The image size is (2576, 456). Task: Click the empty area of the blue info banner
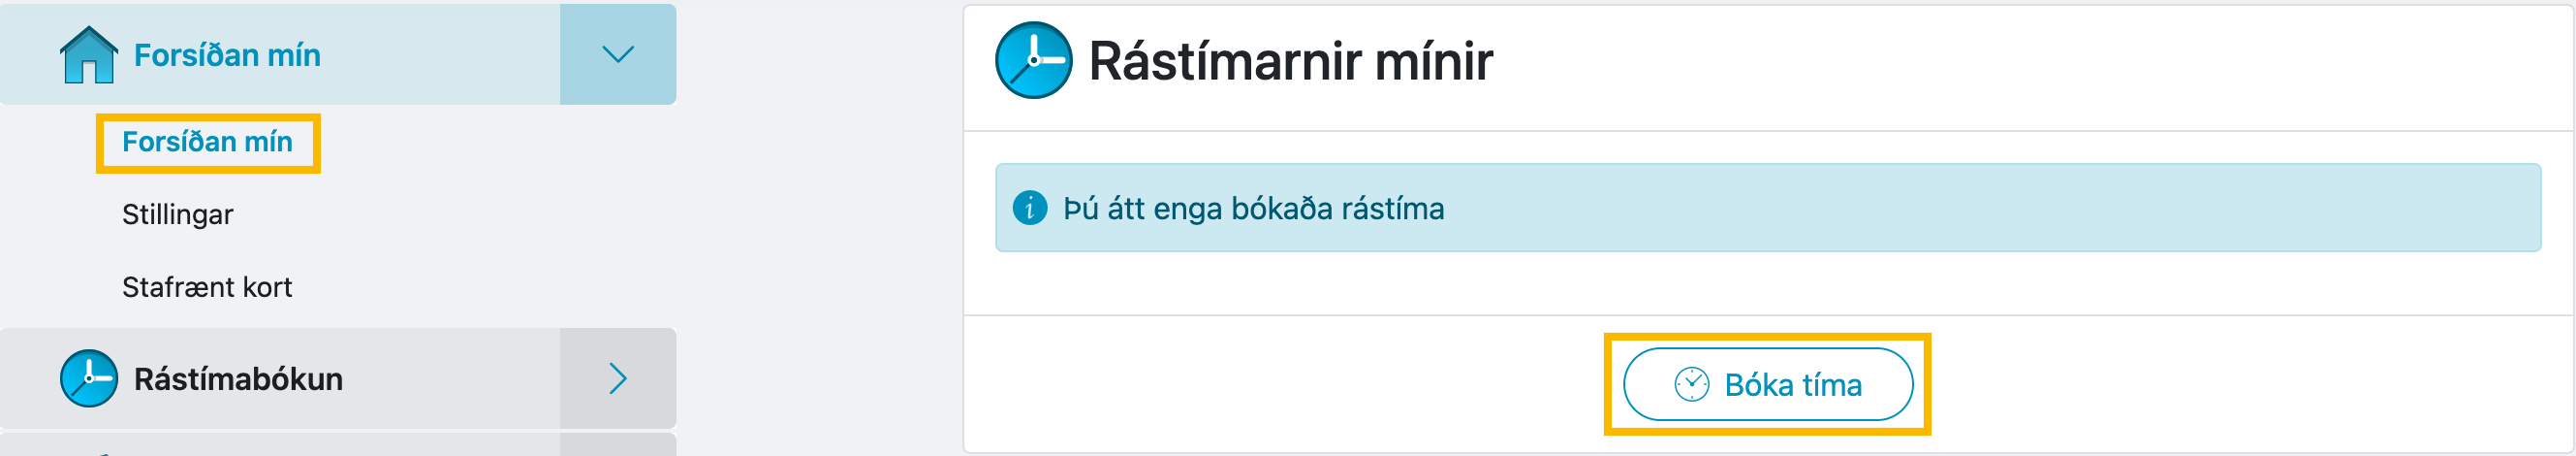tap(1990, 208)
